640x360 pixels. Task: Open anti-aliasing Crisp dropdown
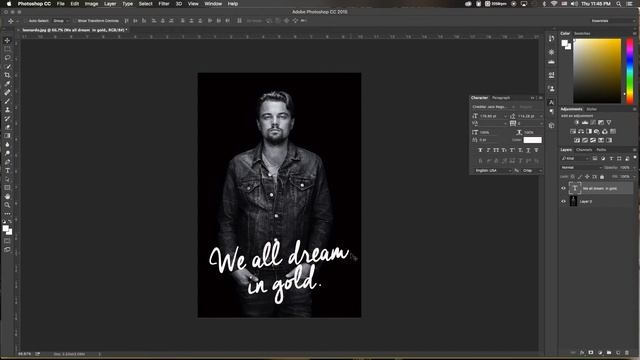pyautogui.click(x=532, y=171)
